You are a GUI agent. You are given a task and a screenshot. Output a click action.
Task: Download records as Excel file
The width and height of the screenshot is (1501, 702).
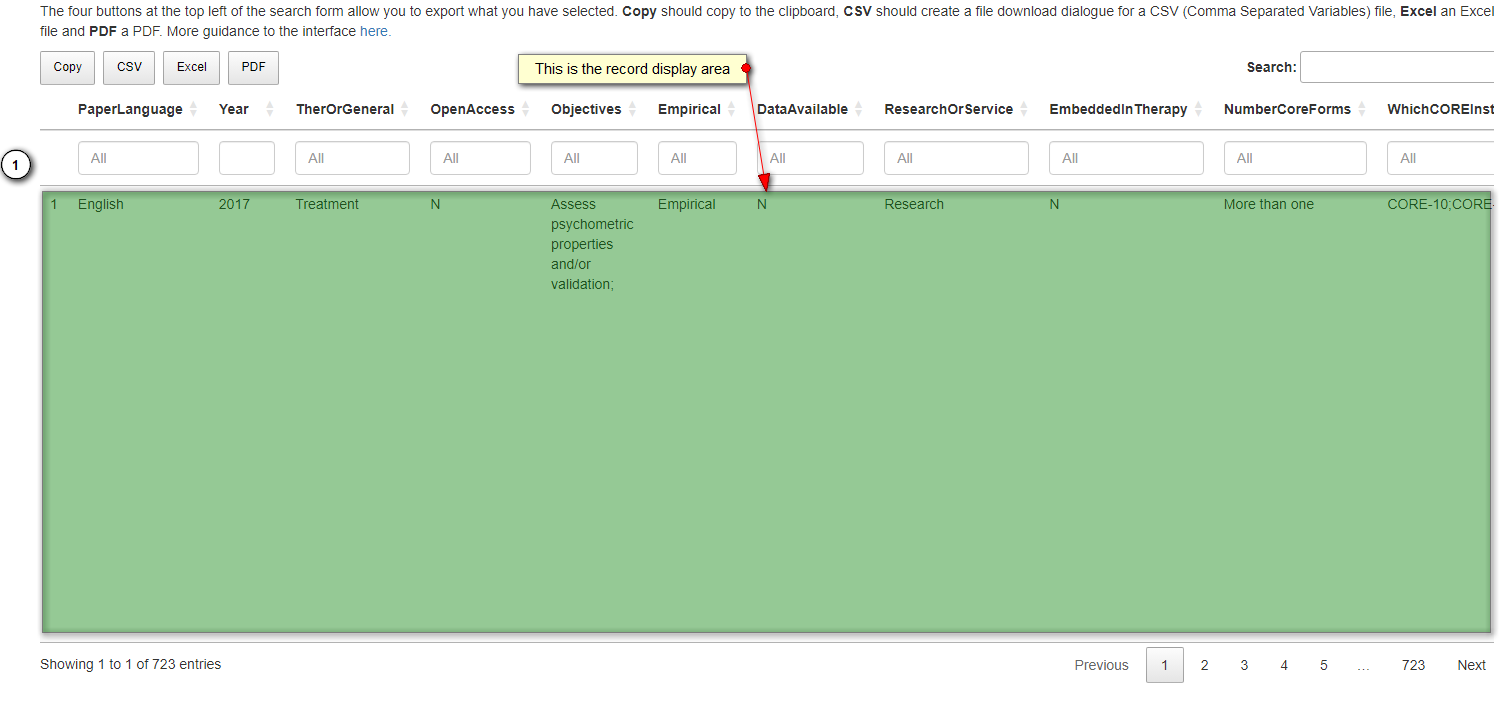click(x=190, y=67)
